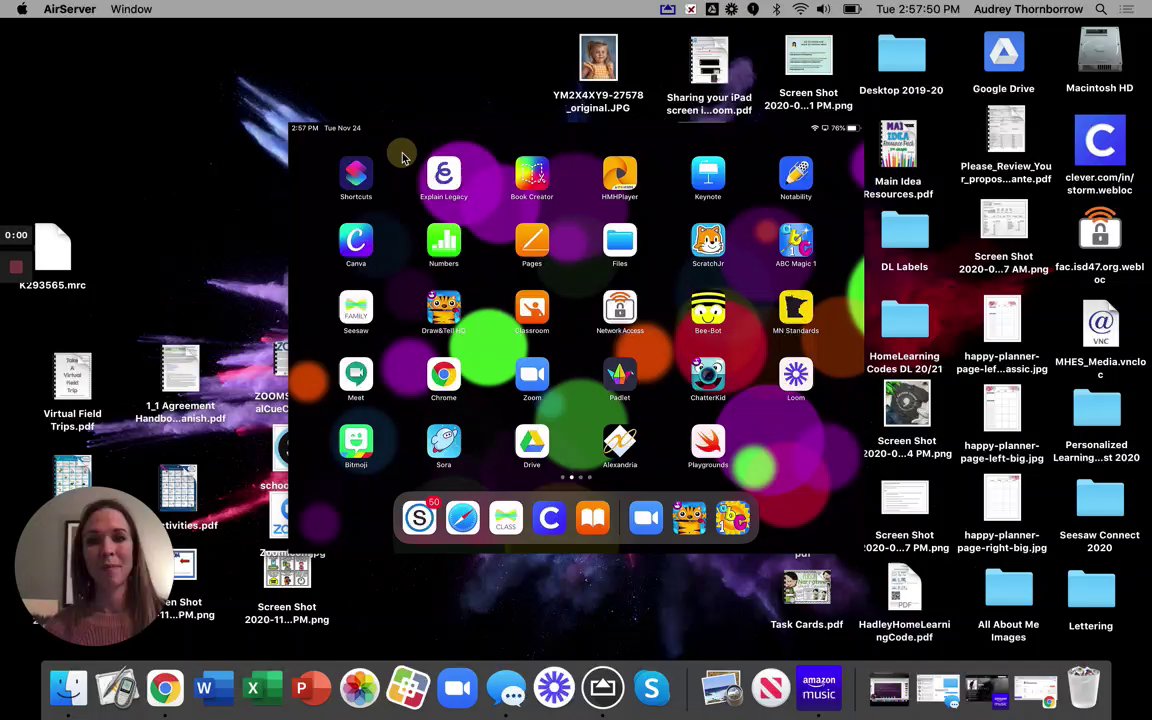This screenshot has height=720, width=1152.
Task: Open Safari in the iPad dock
Action: pos(463,518)
